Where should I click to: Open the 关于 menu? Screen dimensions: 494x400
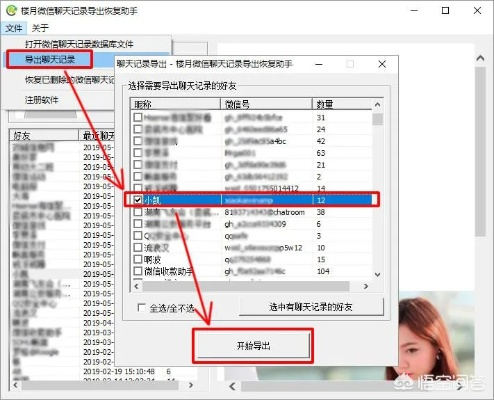pos(40,28)
